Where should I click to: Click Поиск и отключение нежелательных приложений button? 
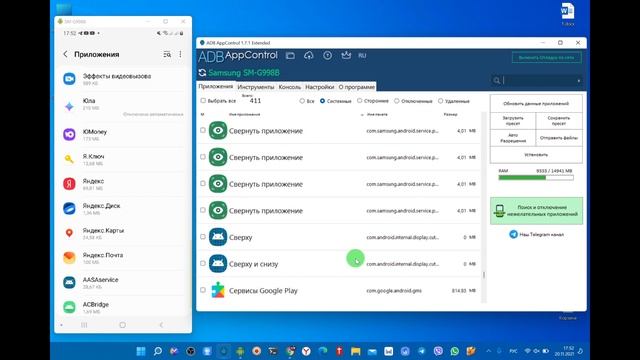(x=536, y=211)
